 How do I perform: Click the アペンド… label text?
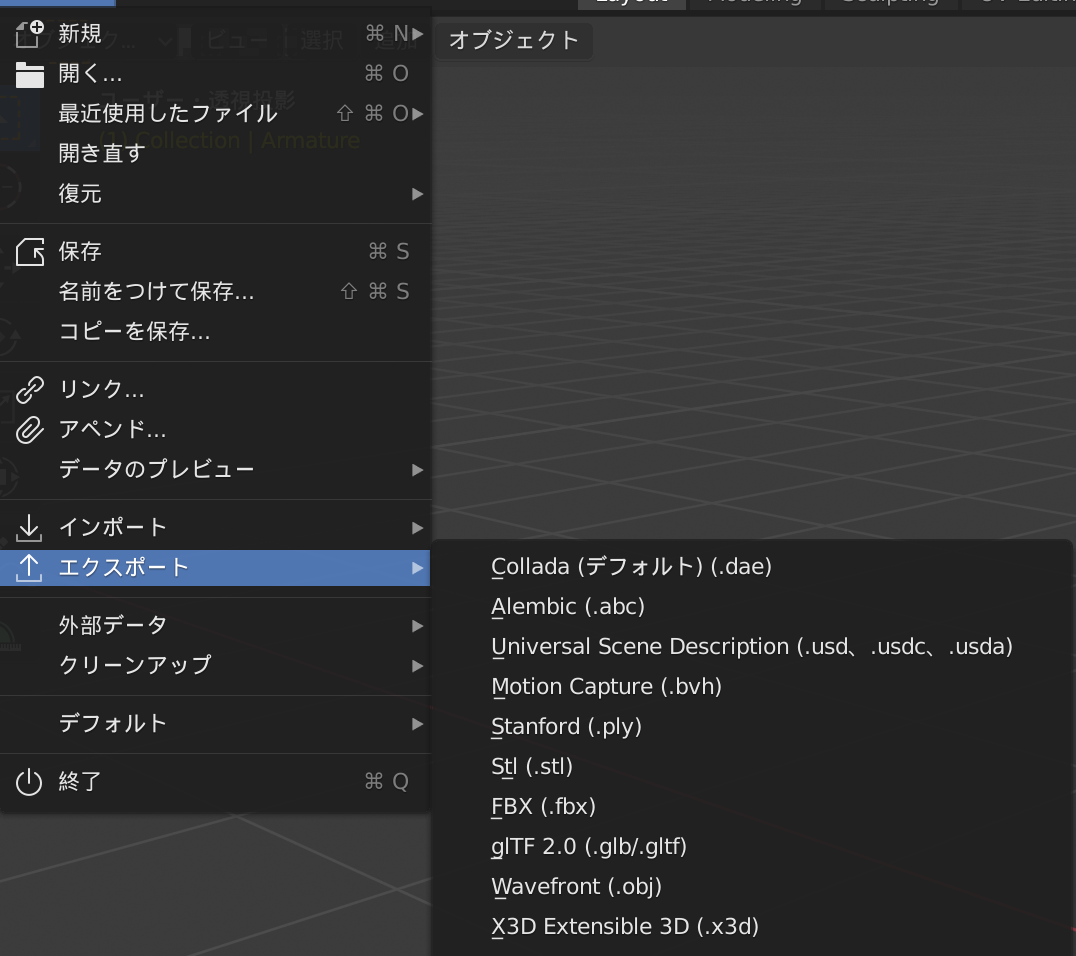coord(113,429)
